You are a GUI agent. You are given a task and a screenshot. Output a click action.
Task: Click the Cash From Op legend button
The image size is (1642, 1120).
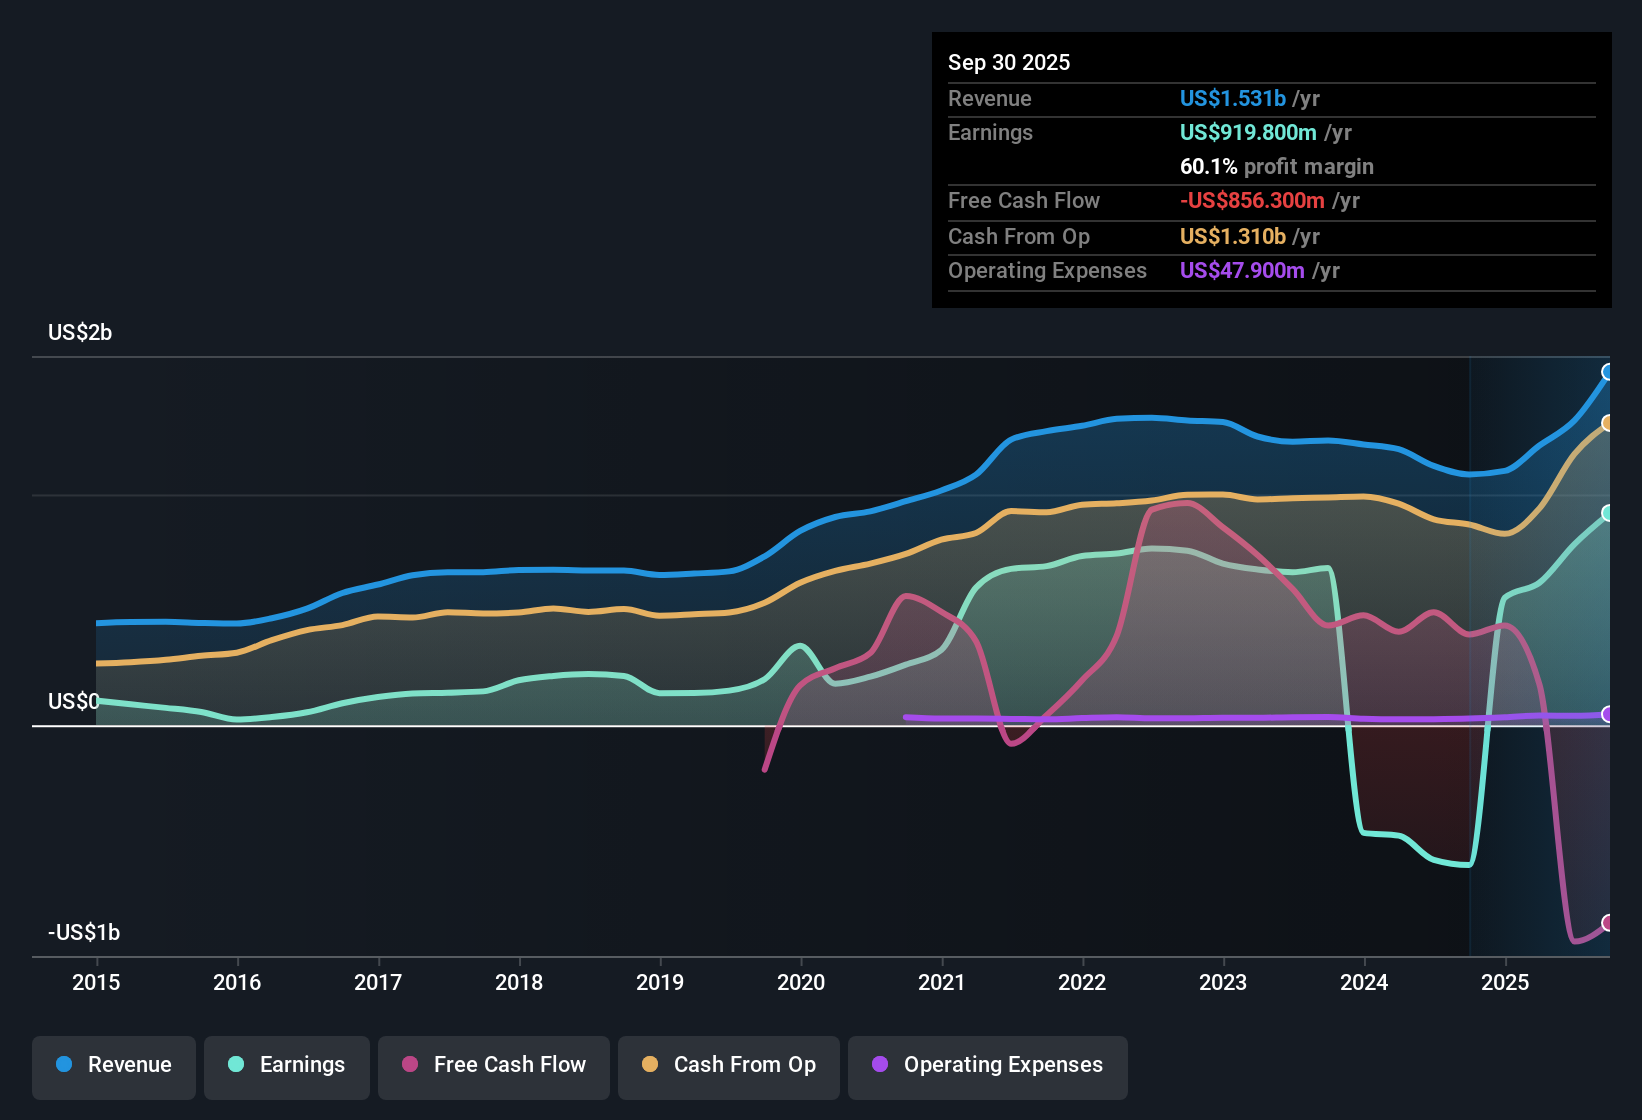click(x=728, y=1065)
